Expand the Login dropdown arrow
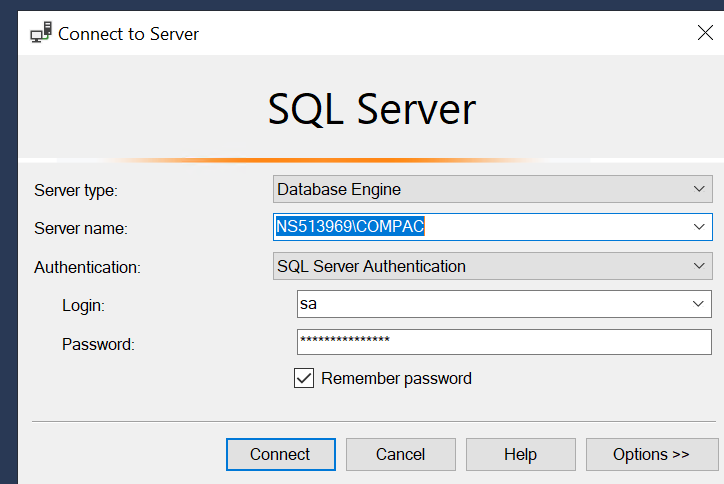724x484 pixels. tap(698, 304)
